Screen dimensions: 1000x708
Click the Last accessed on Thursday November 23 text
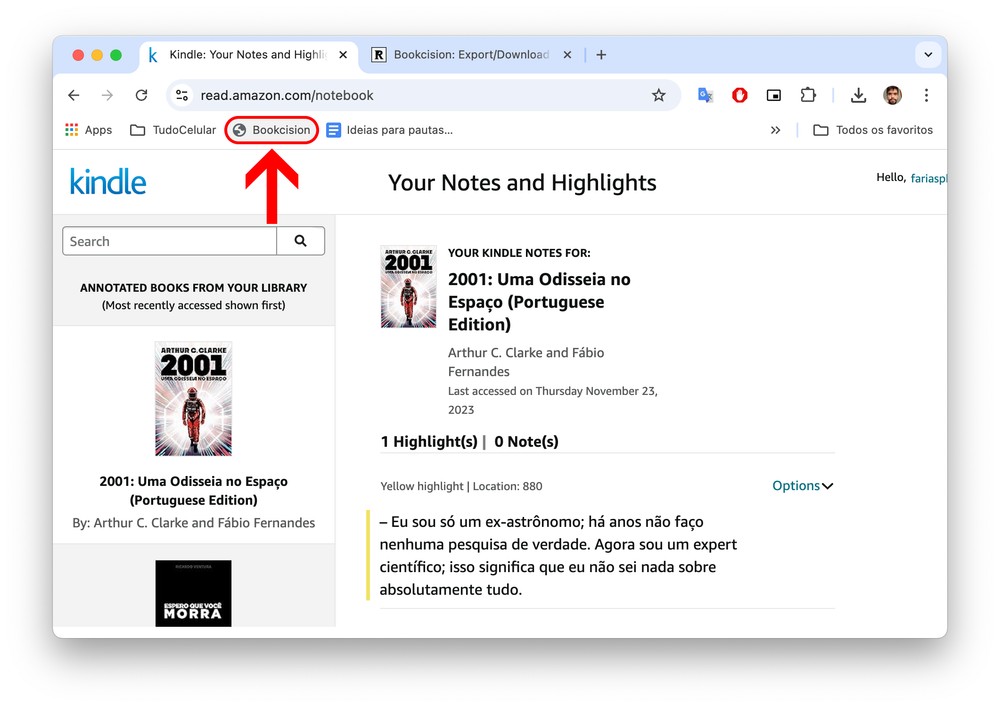coord(552,400)
